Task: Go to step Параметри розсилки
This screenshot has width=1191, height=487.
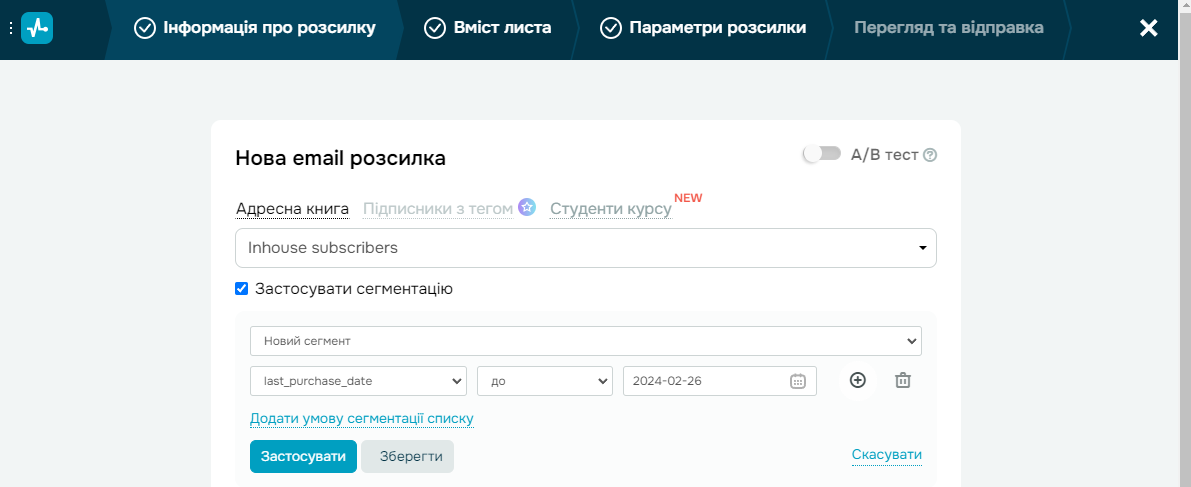Action: pos(703,28)
